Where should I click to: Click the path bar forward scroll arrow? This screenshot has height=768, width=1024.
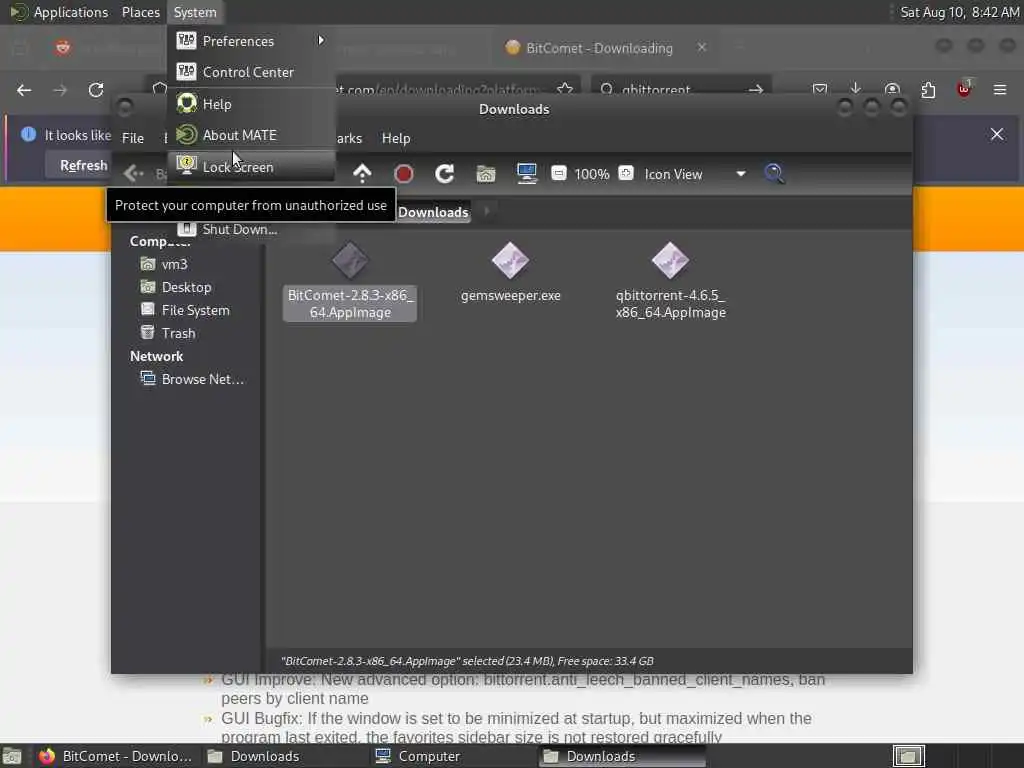pyautogui.click(x=487, y=211)
